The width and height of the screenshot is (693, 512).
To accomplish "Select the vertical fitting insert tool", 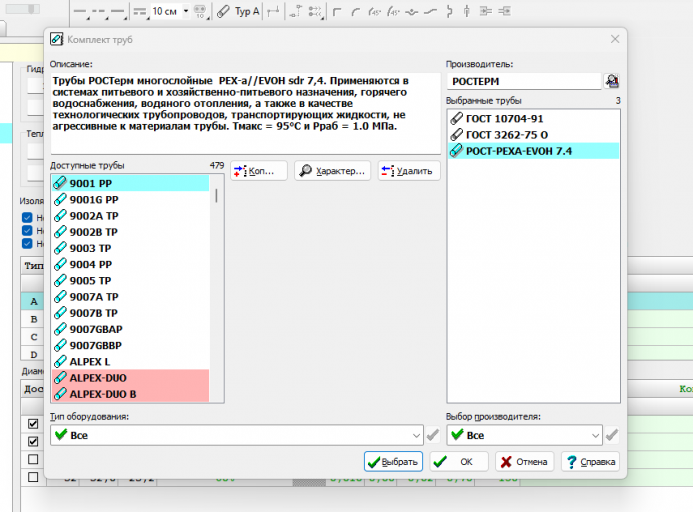I will coord(467,11).
